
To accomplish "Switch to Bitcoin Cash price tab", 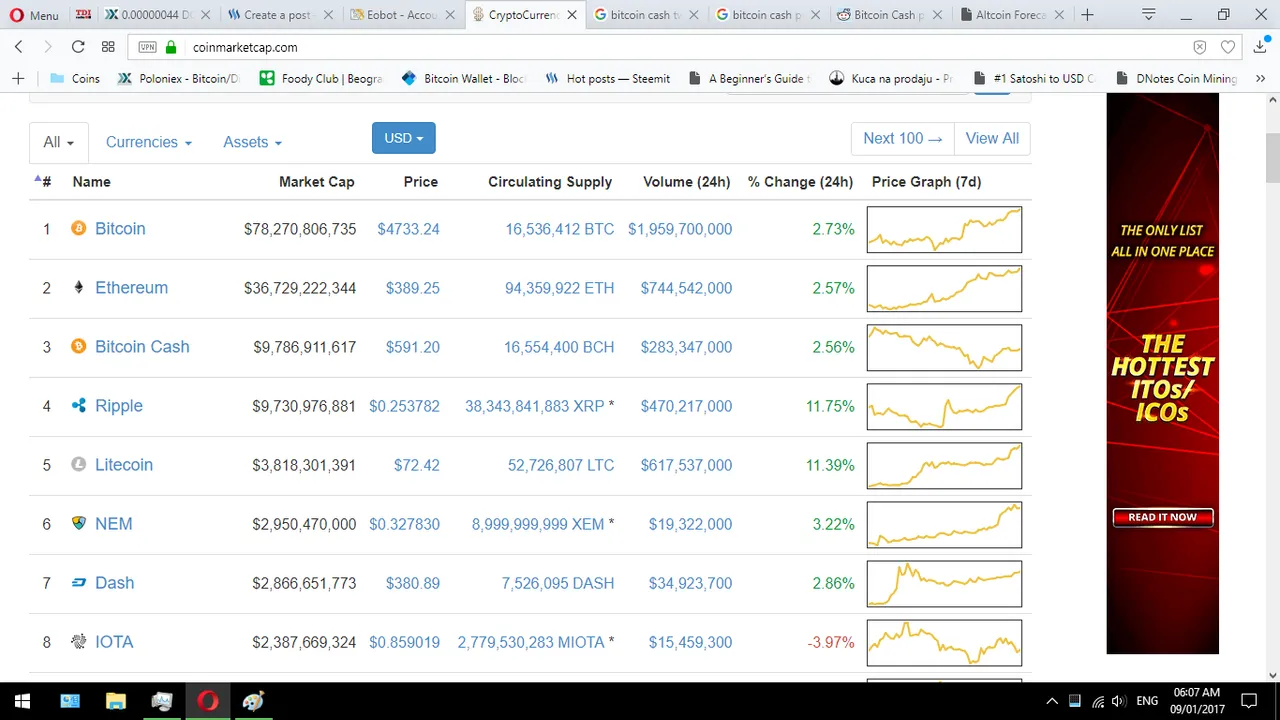I will [x=888, y=15].
